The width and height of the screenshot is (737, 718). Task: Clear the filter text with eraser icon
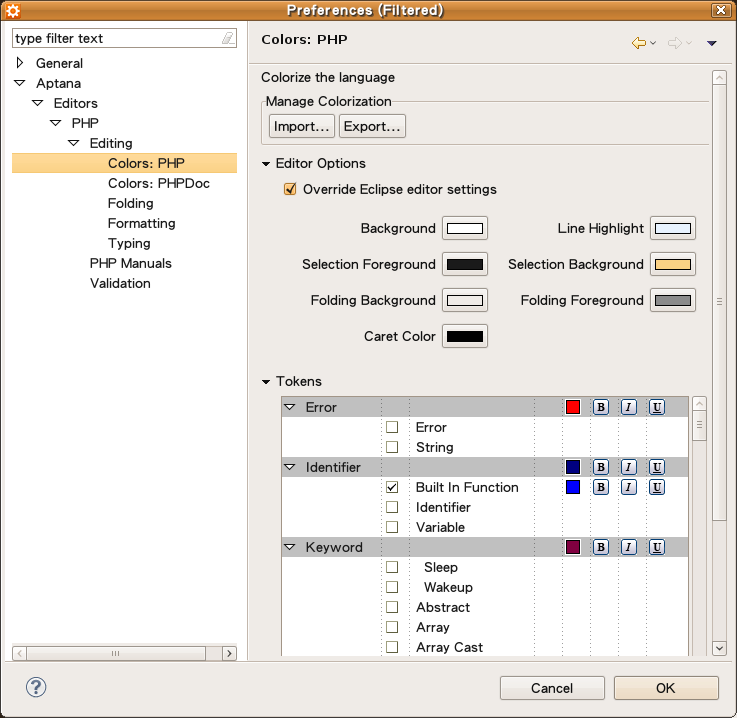click(227, 38)
